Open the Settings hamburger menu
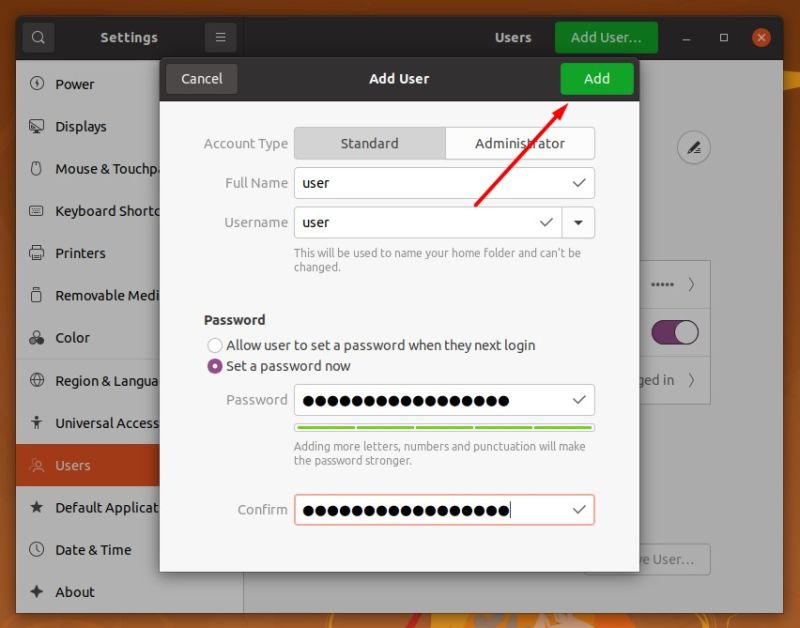This screenshot has height=628, width=800. pos(219,37)
